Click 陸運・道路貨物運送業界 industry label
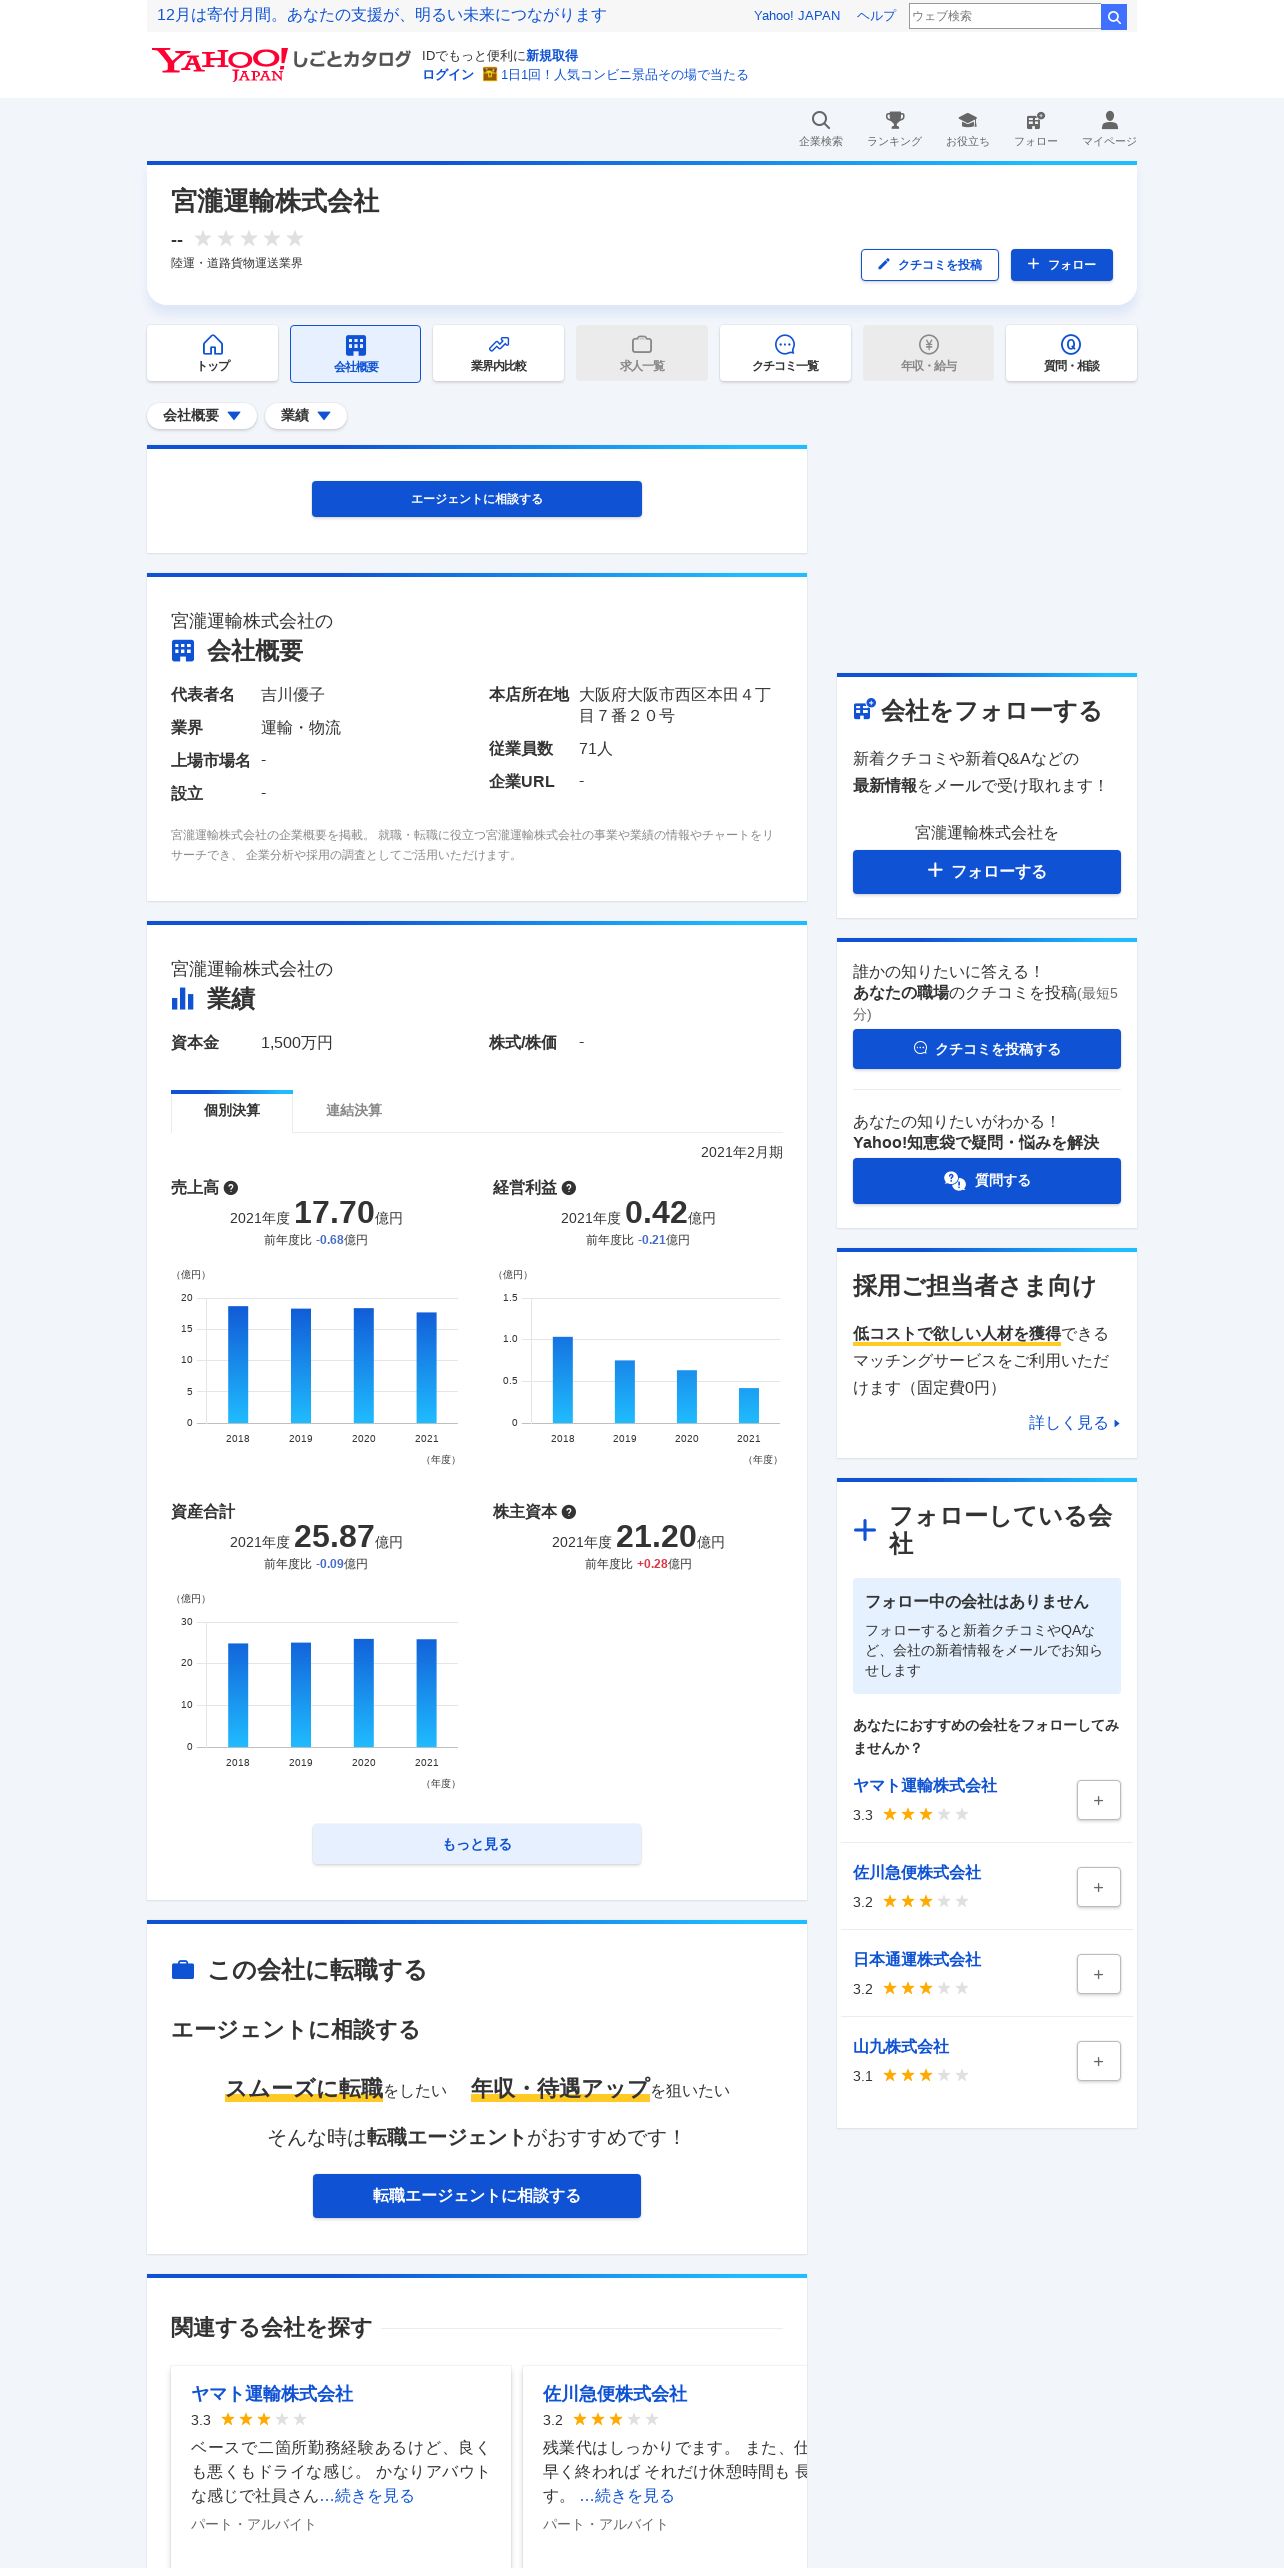 click(x=237, y=263)
